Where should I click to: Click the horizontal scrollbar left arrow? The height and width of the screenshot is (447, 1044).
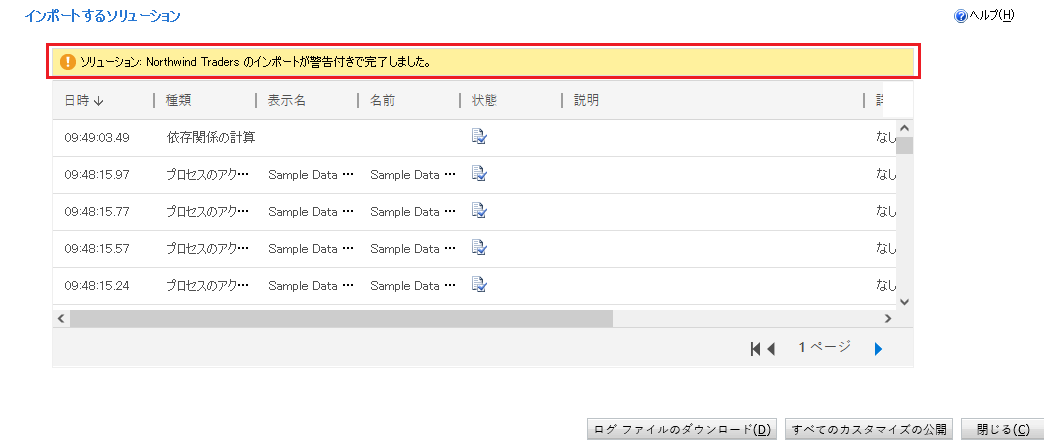pyautogui.click(x=61, y=319)
